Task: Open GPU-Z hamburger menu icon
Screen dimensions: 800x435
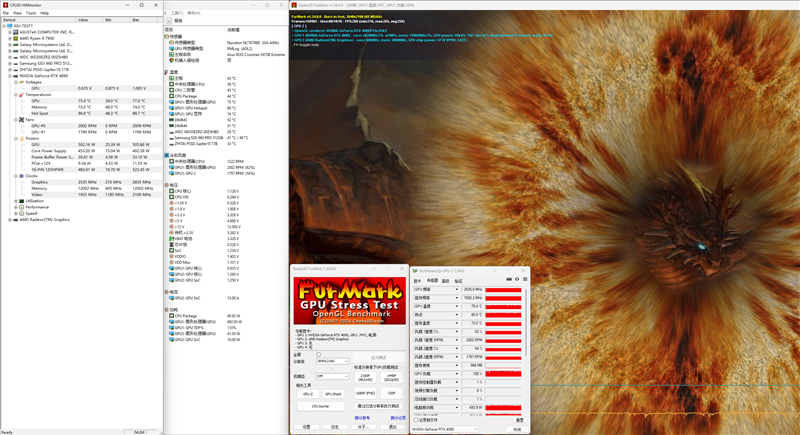Action: (x=525, y=279)
